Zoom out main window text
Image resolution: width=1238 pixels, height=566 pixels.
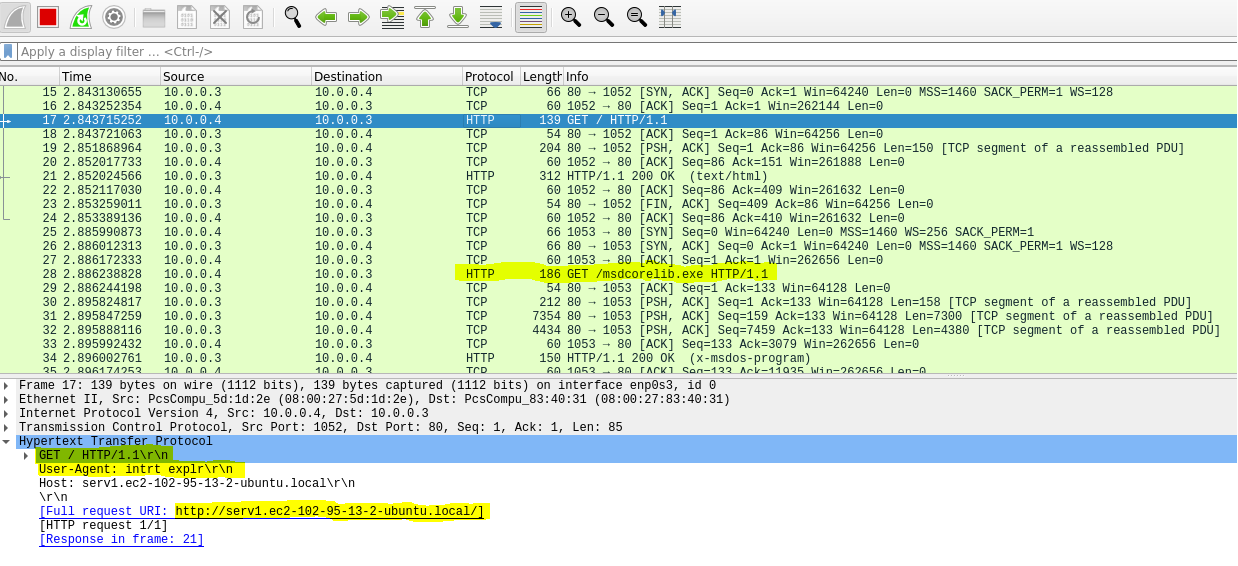click(x=604, y=17)
